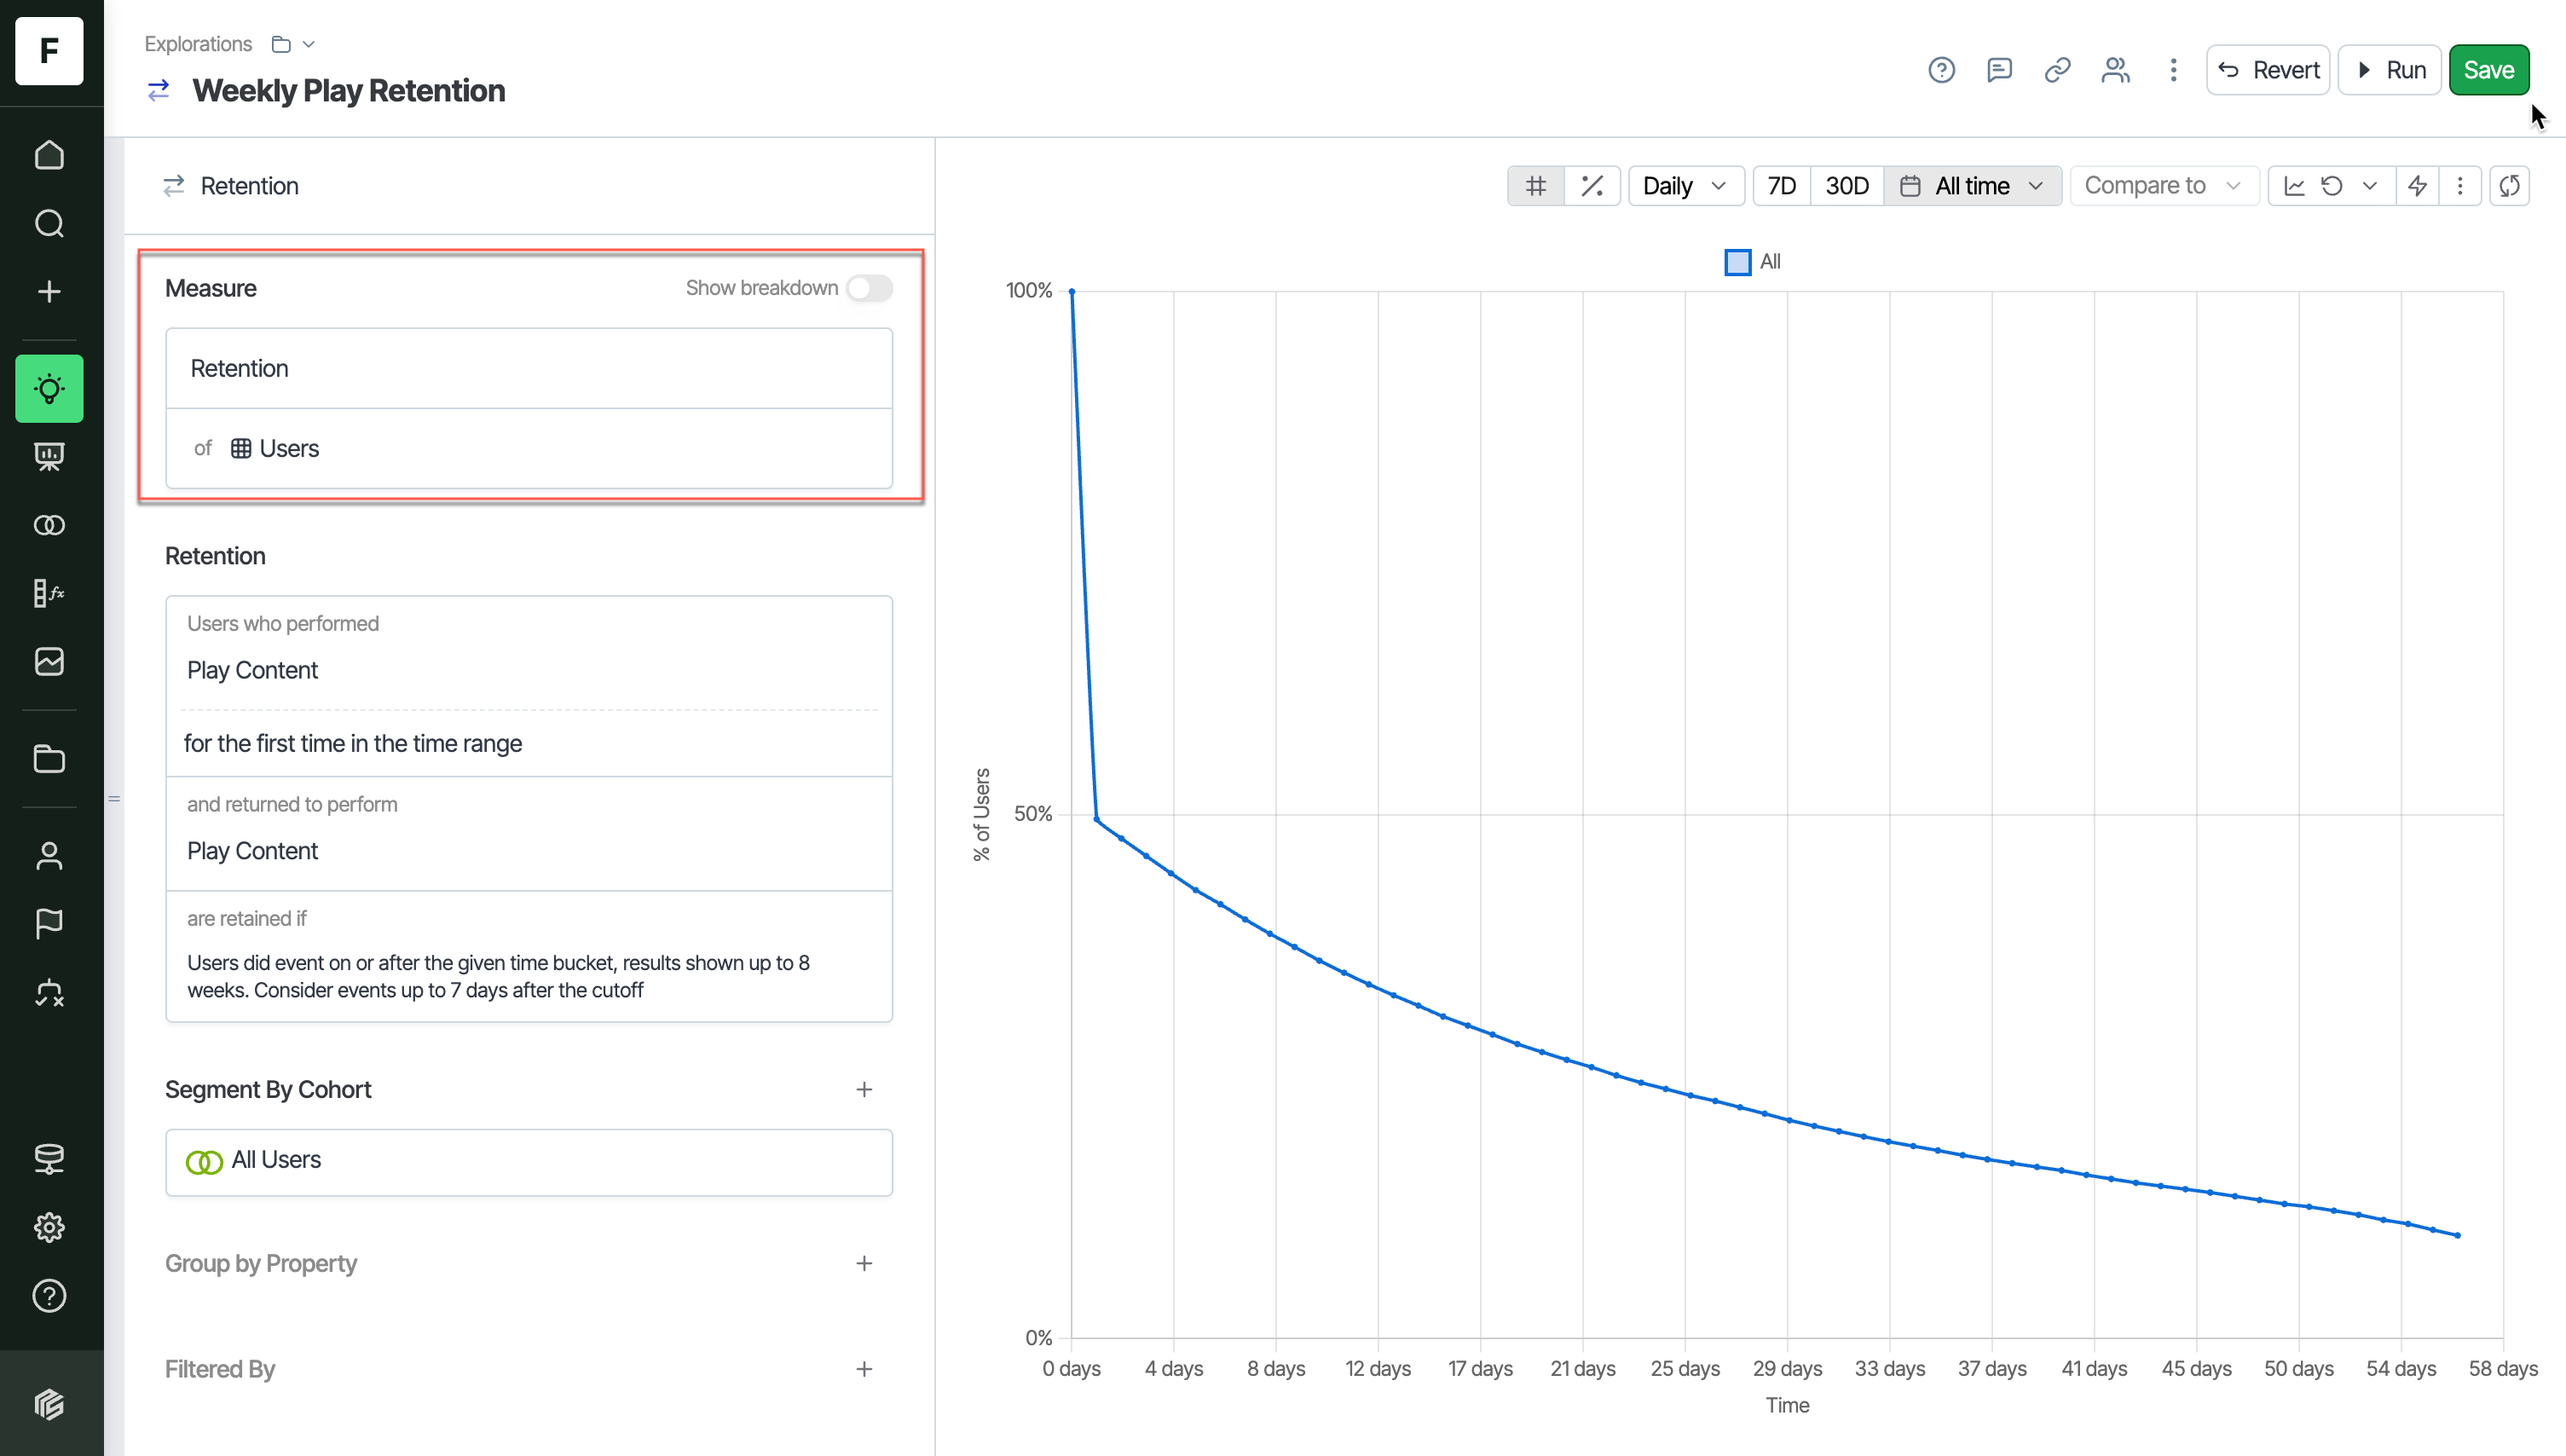Open comments icon in header

pyautogui.click(x=1999, y=70)
